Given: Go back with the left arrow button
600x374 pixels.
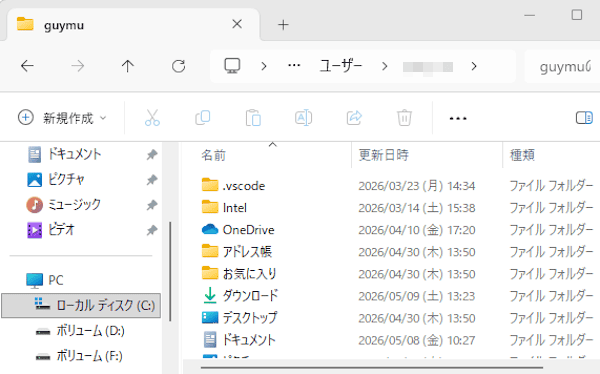Looking at the screenshot, I should point(27,66).
